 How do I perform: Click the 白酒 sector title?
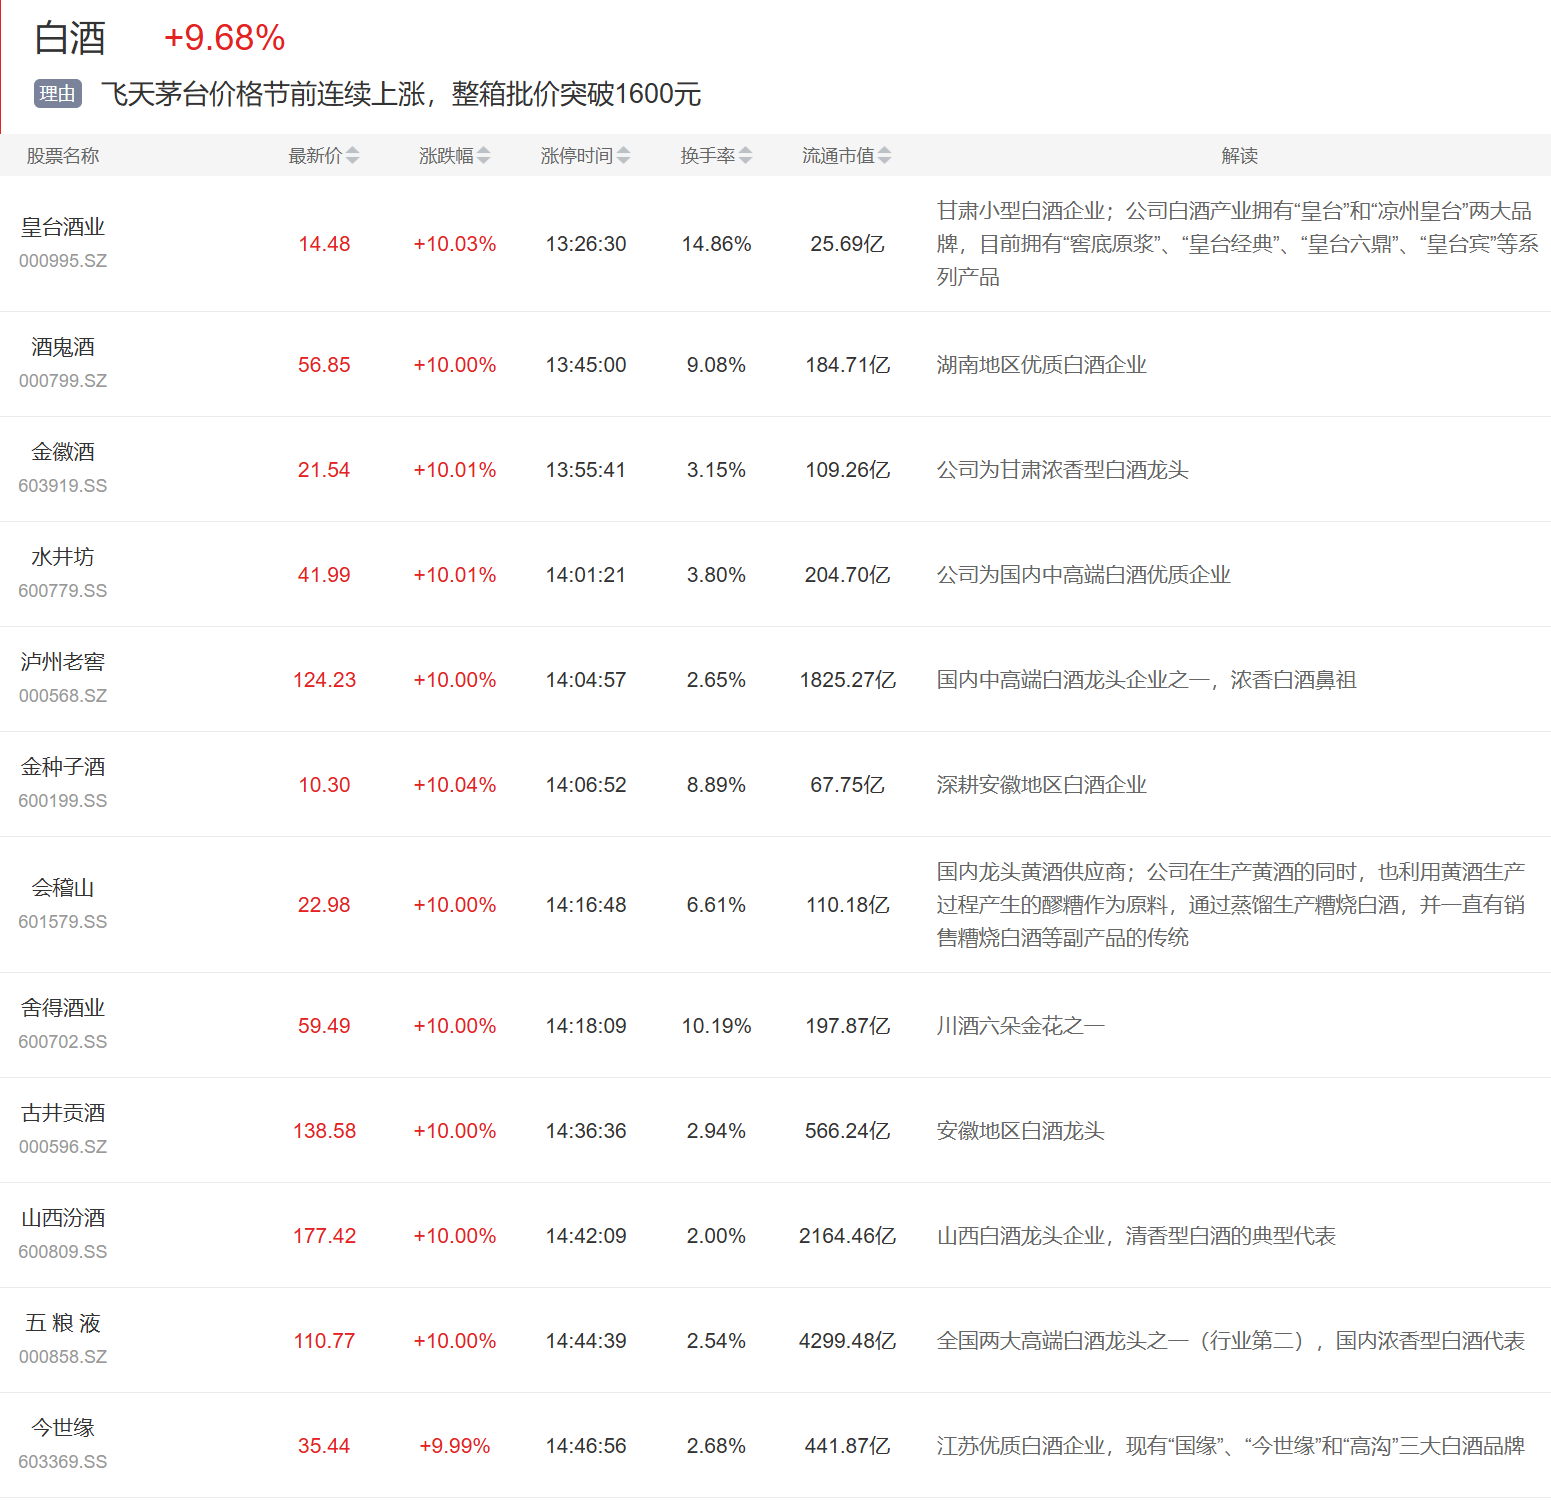click(x=70, y=38)
